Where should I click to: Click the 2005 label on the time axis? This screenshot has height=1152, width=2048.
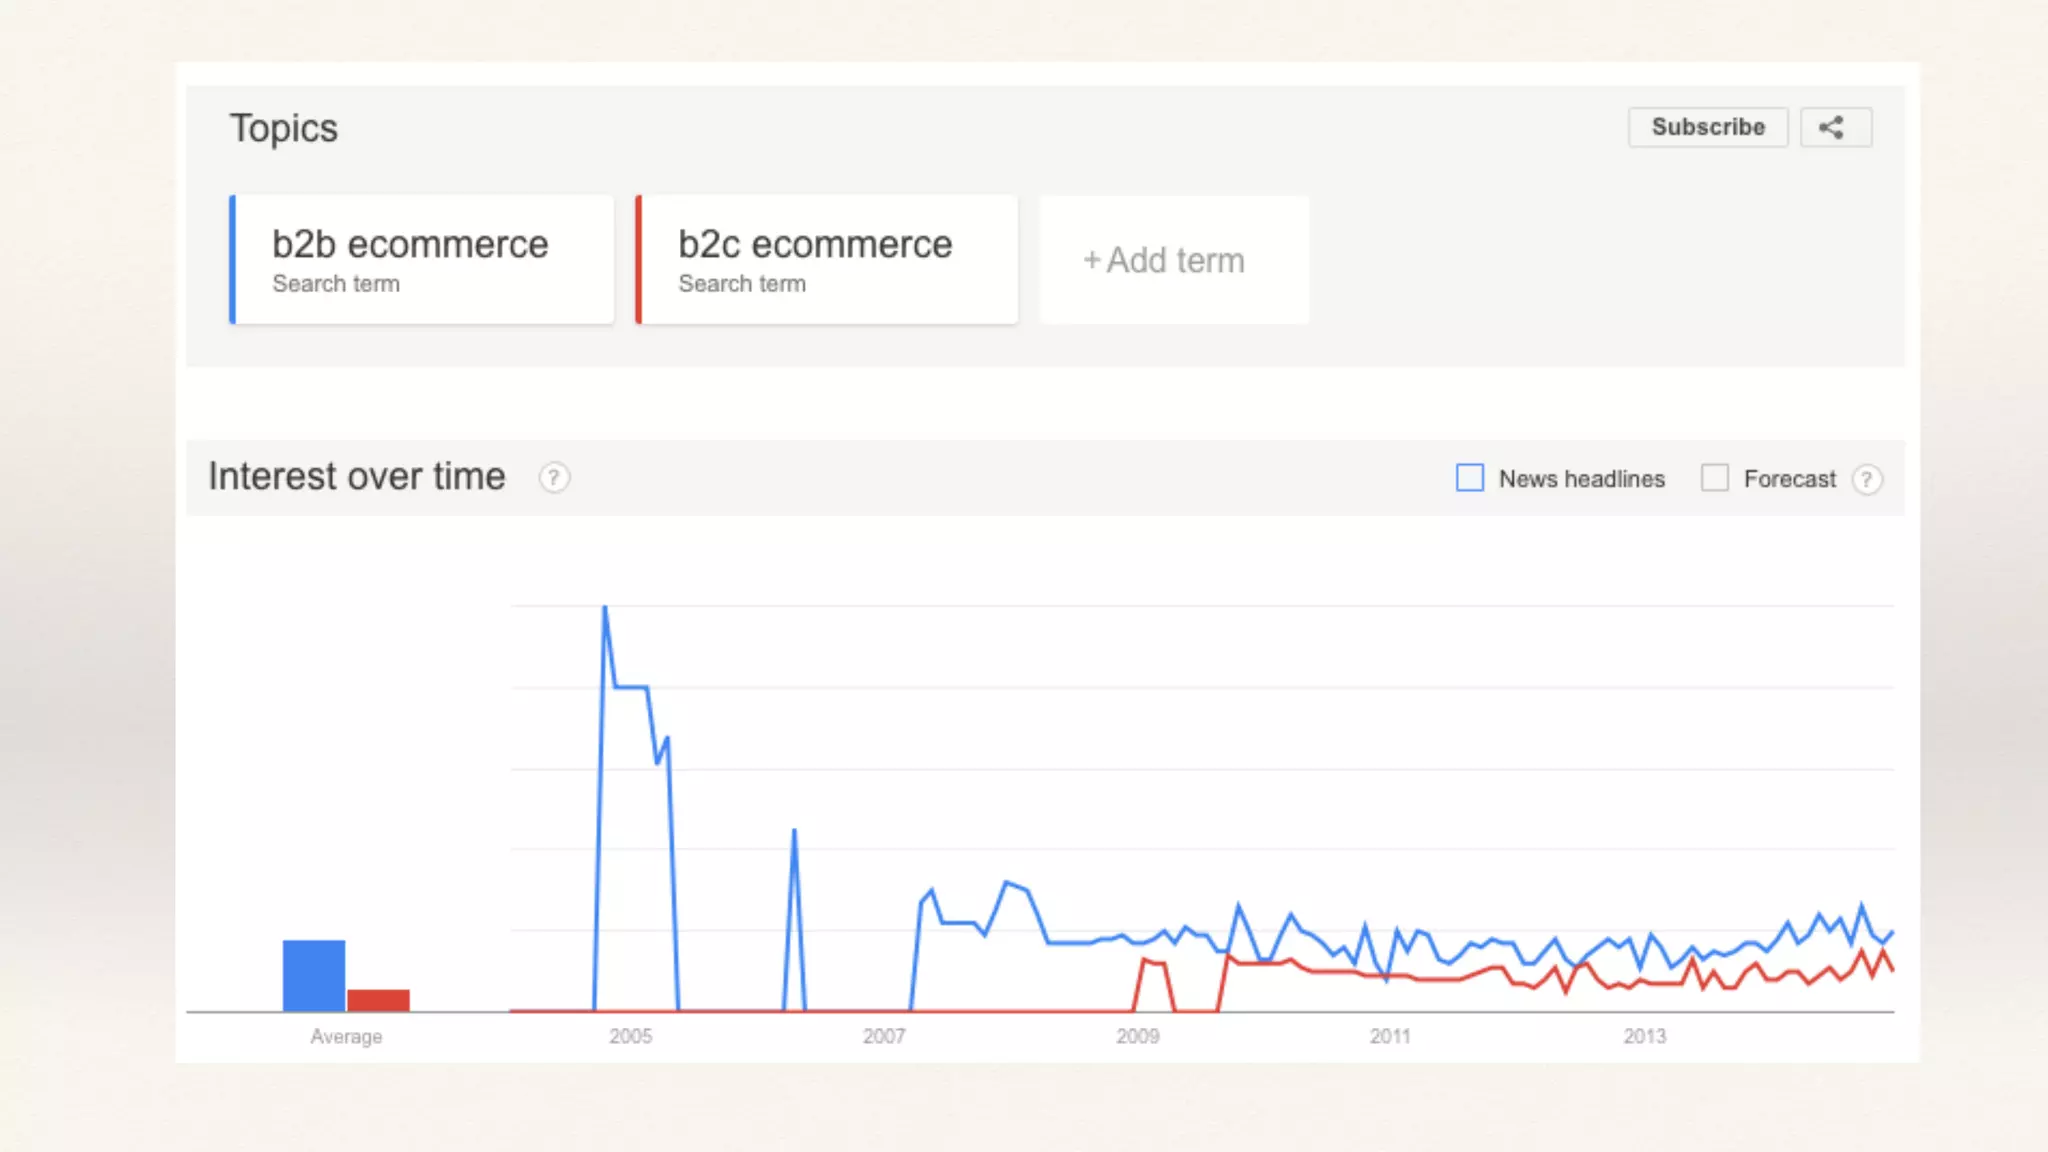[x=630, y=1037]
